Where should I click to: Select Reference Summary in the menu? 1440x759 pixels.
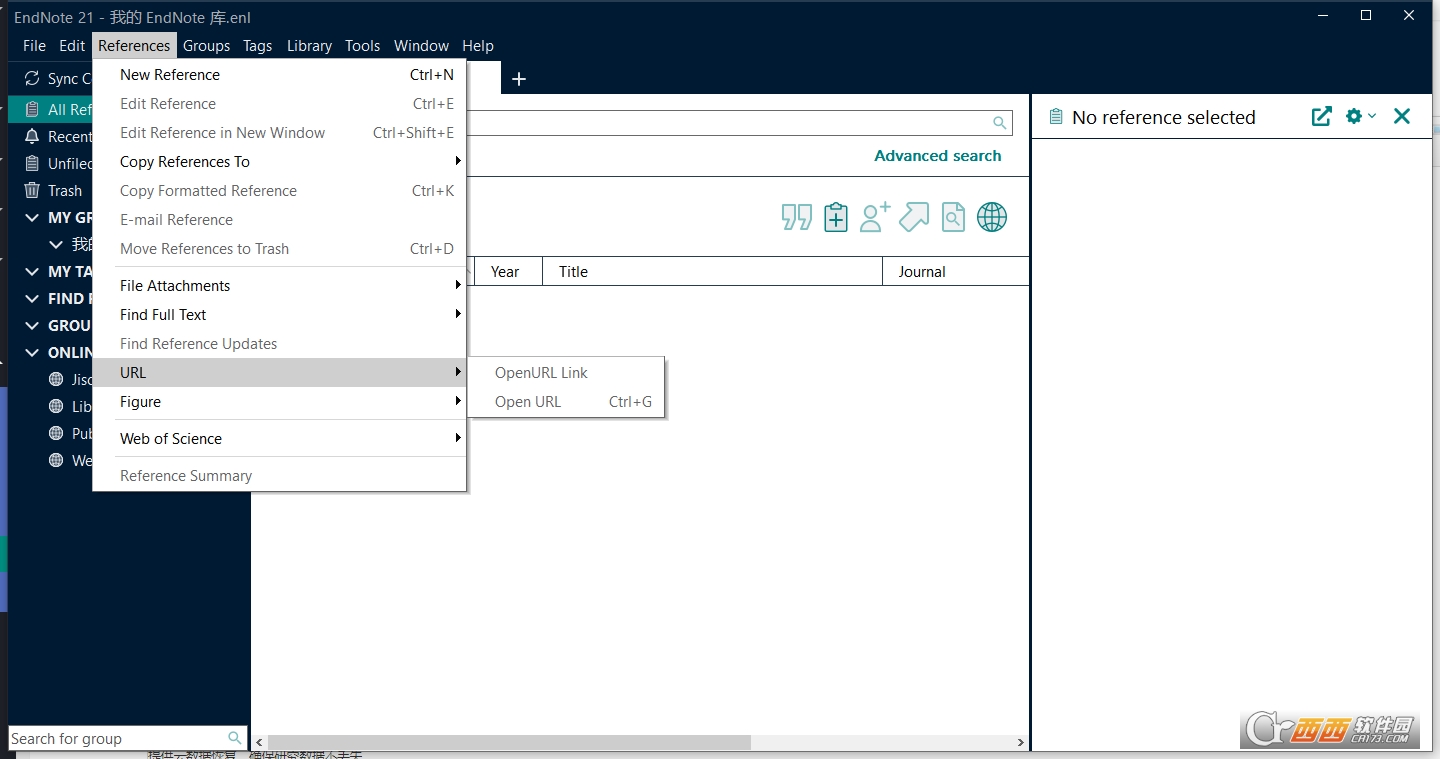pyautogui.click(x=279, y=476)
